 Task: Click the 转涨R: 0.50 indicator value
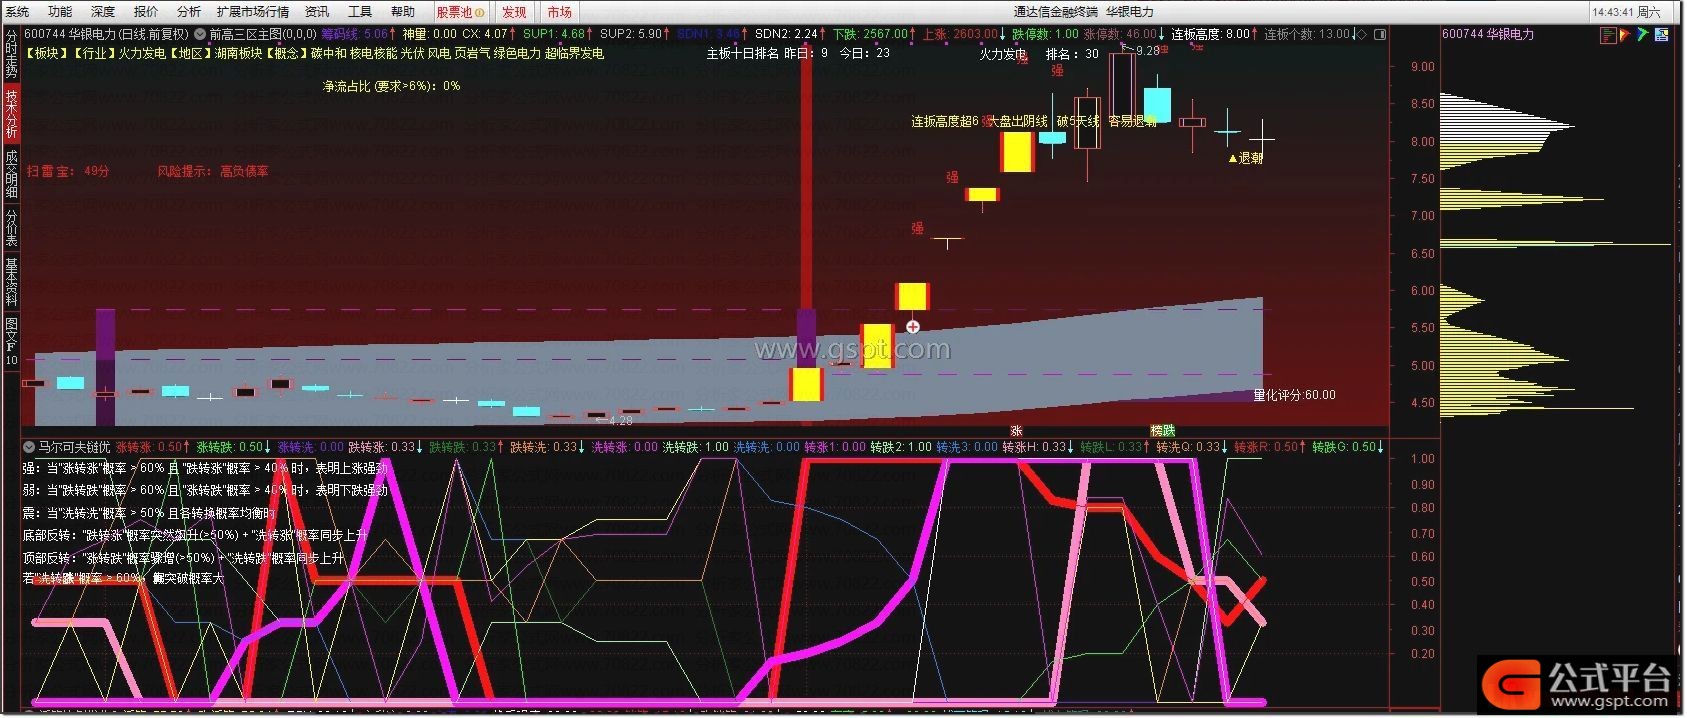click(x=1270, y=447)
